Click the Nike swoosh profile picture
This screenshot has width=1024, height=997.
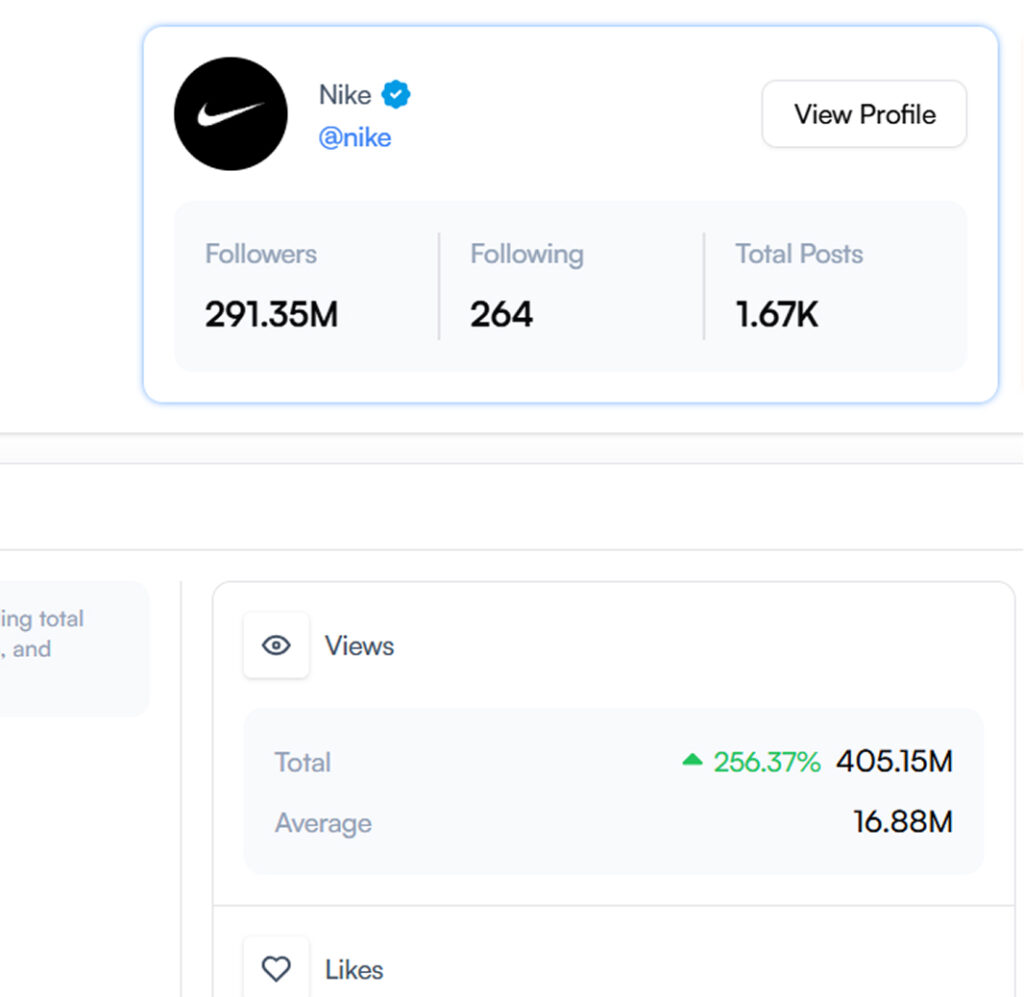[x=231, y=114]
